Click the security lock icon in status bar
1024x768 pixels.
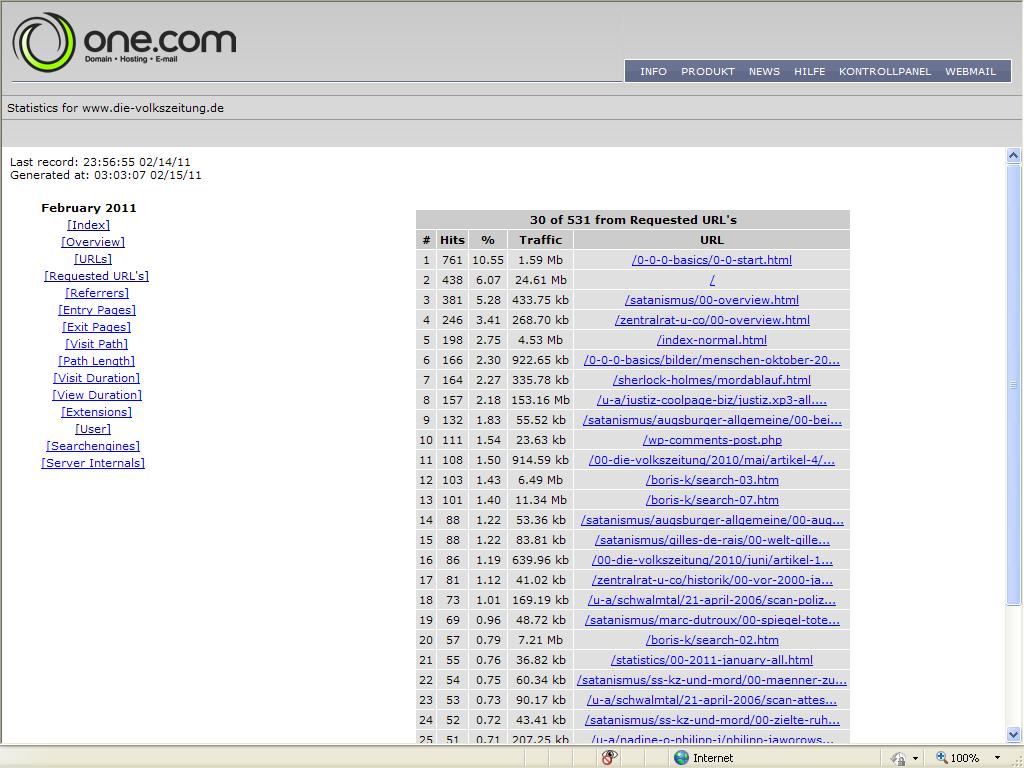click(899, 758)
